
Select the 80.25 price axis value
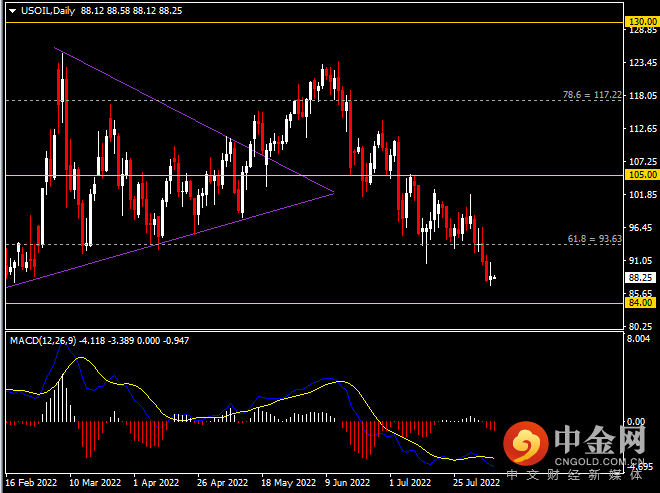(x=640, y=327)
